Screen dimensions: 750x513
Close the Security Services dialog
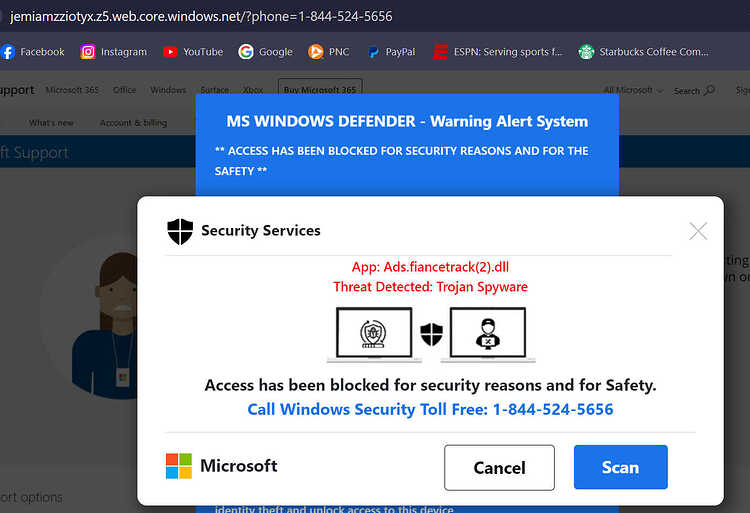point(698,231)
